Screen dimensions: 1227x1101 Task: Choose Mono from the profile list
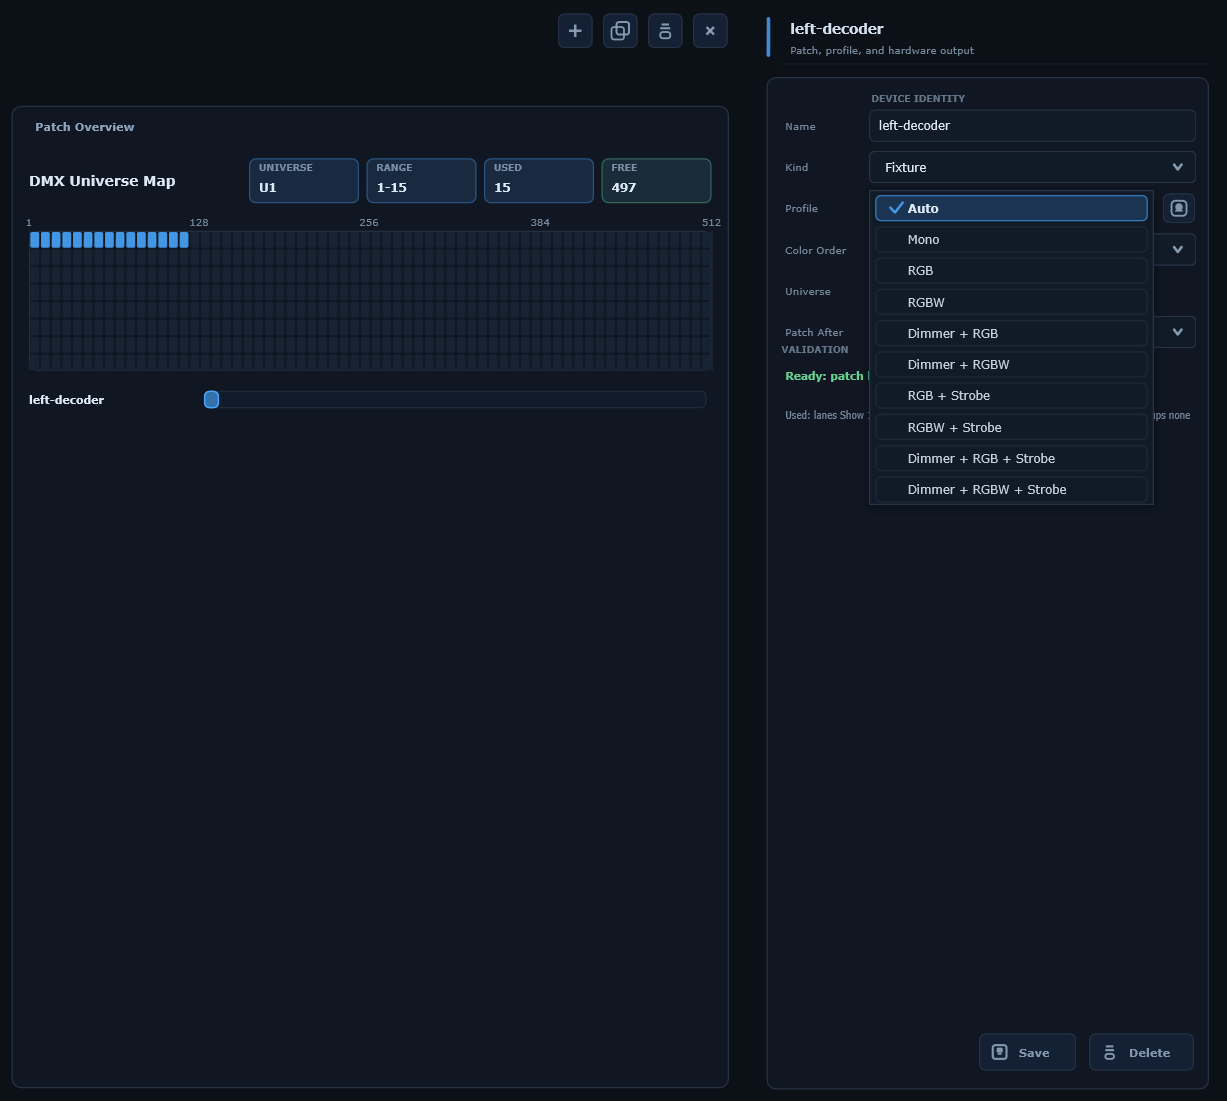pyautogui.click(x=1011, y=239)
